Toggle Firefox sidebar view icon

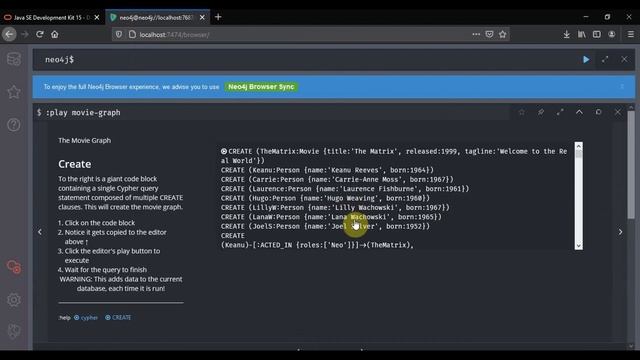point(597,35)
